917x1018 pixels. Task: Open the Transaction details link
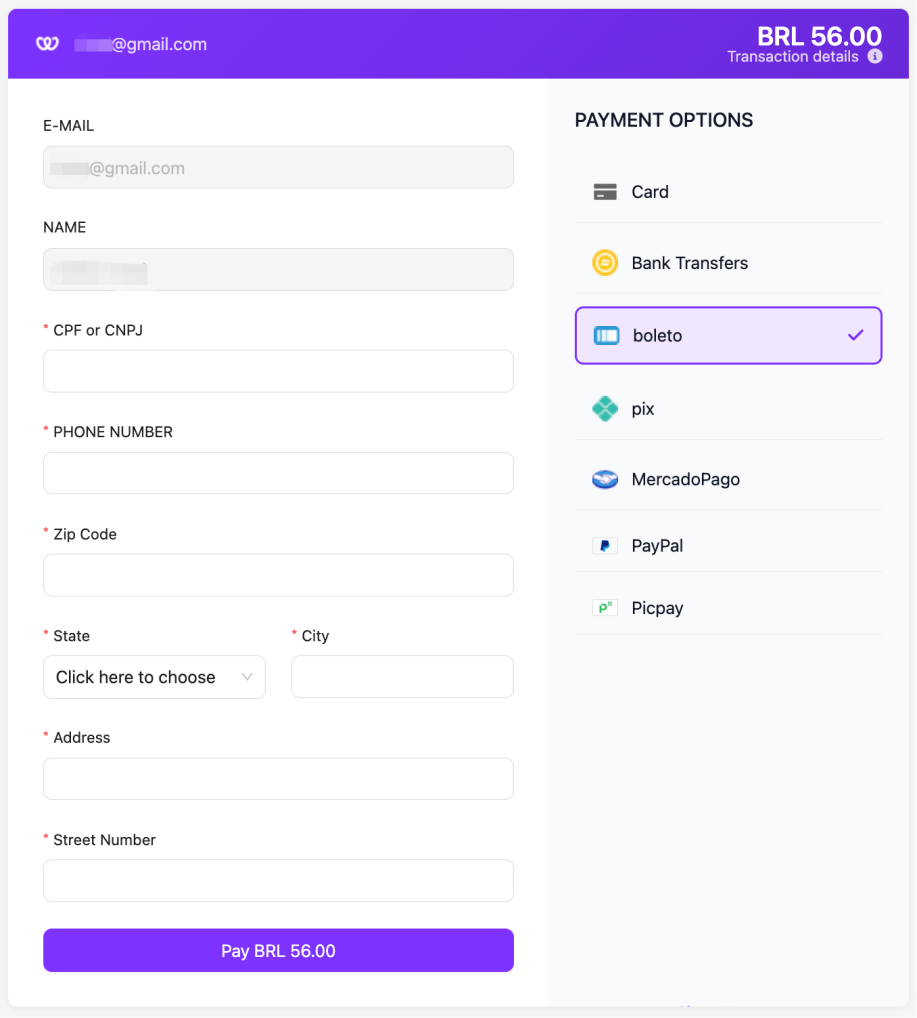[x=793, y=57]
